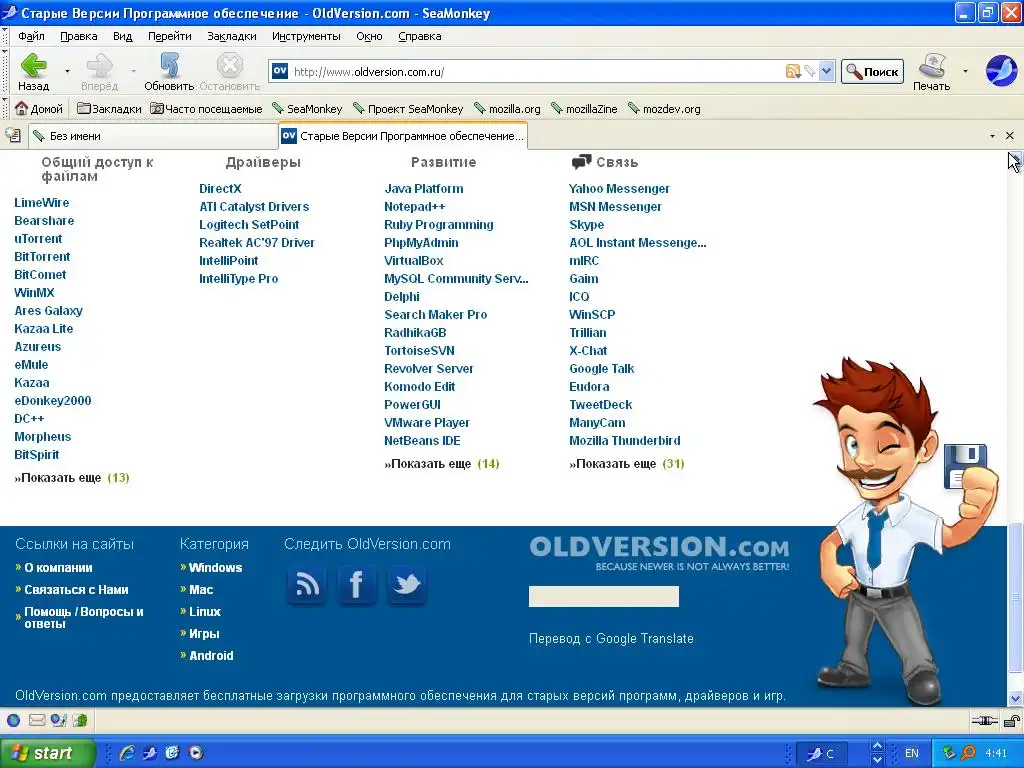The height and width of the screenshot is (768, 1024).
Task: Open the tab list dropdown arrow
Action: tap(992, 136)
